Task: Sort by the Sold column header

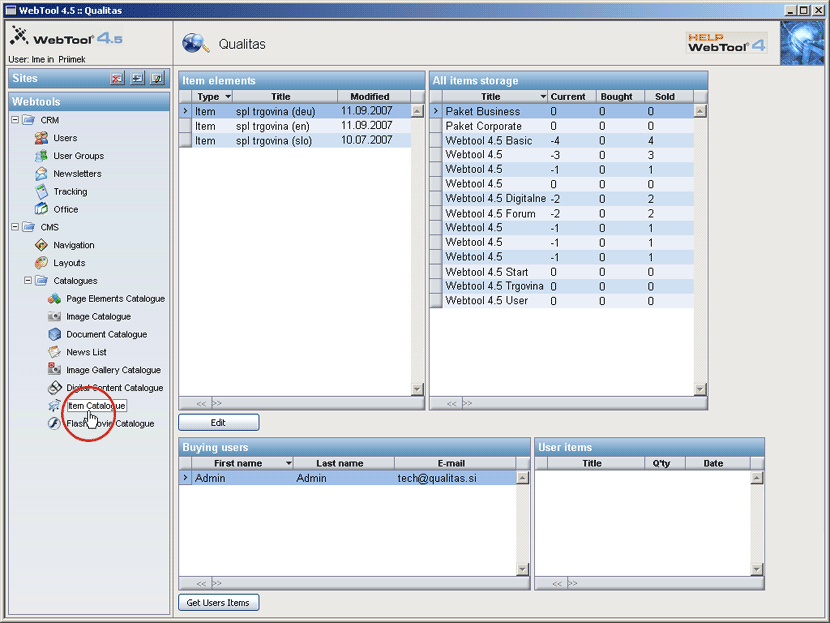Action: tap(665, 97)
